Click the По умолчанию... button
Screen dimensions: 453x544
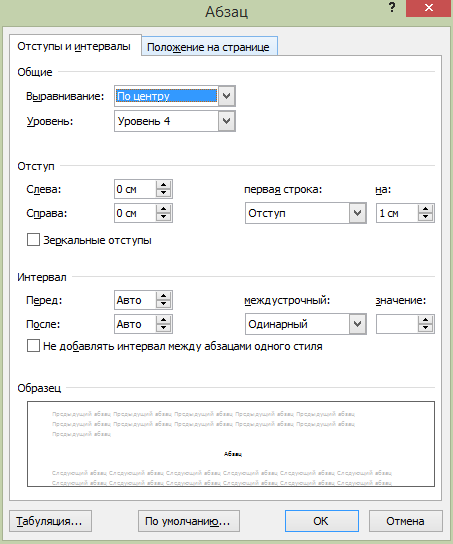click(189, 521)
